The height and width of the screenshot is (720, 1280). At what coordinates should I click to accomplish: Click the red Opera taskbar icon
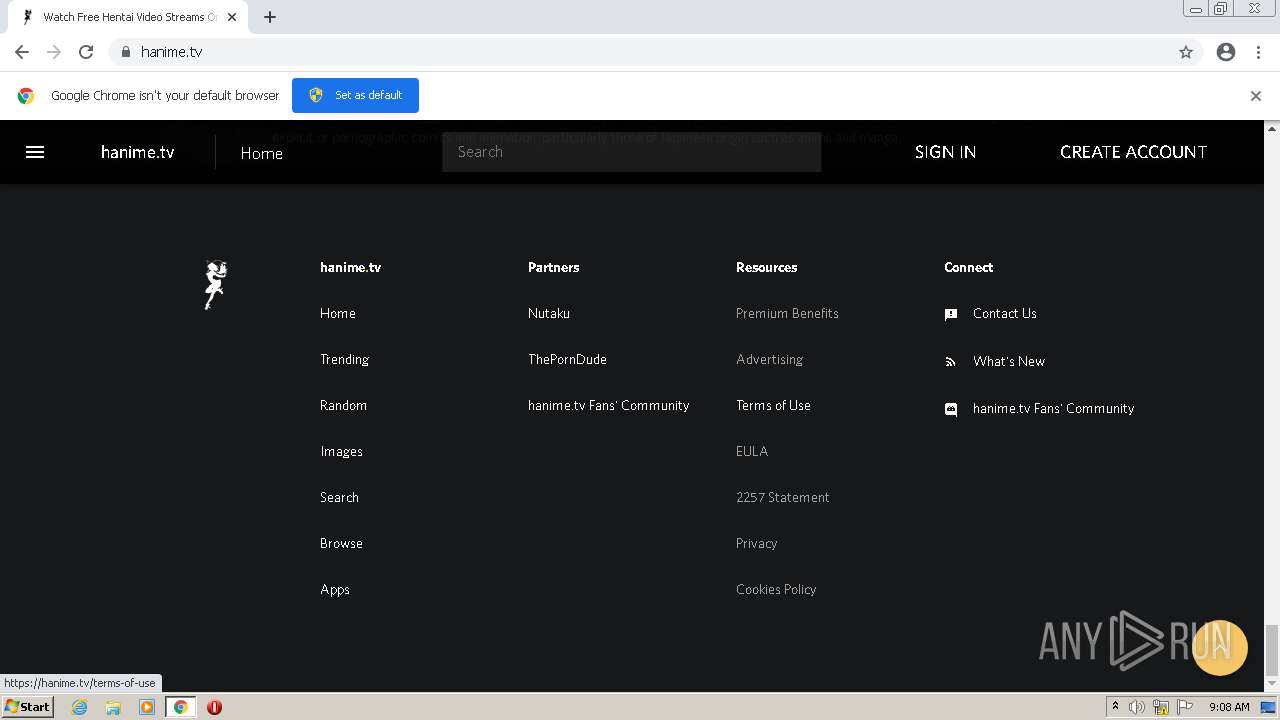pos(214,707)
